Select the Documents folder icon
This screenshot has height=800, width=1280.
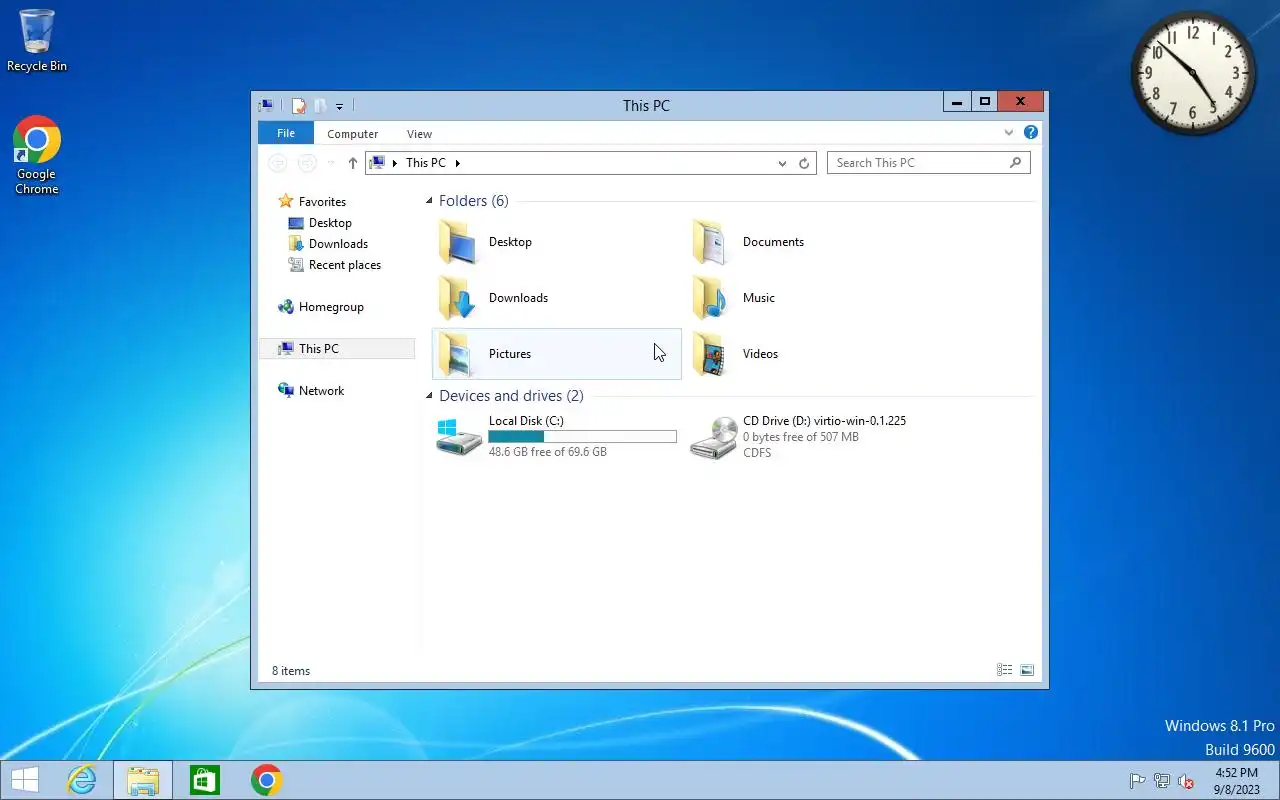712,242
